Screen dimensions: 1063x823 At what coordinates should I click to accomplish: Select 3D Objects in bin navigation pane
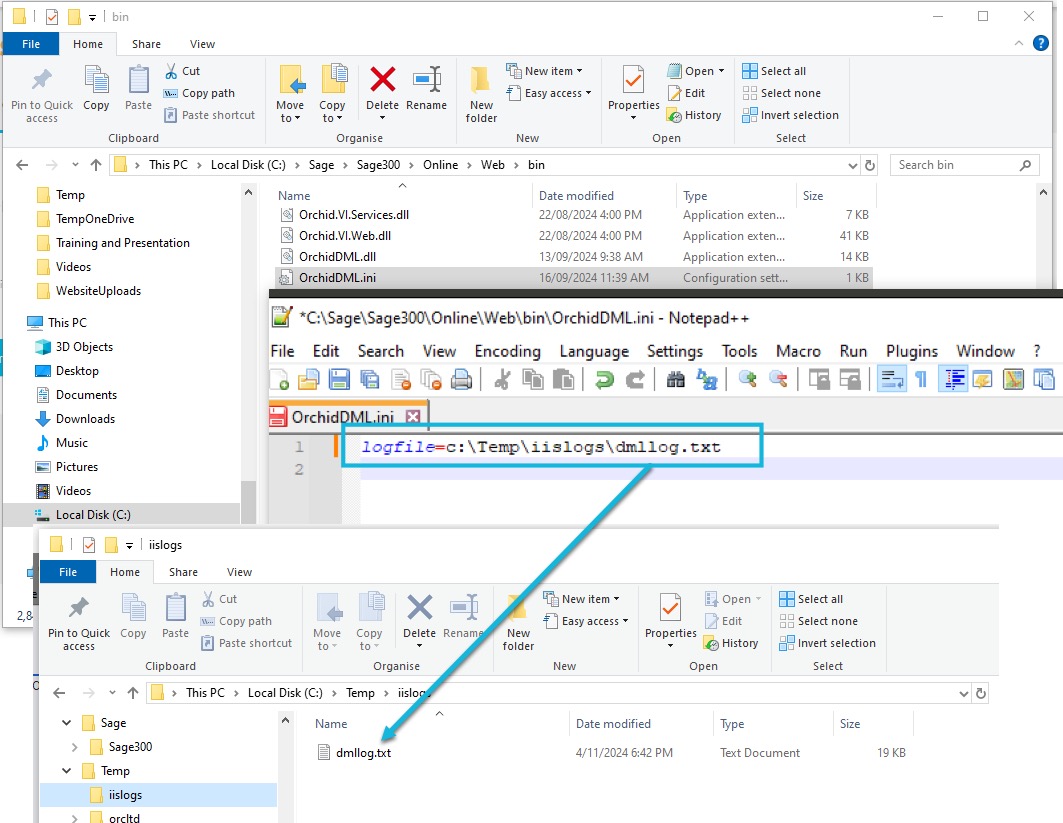tap(84, 347)
